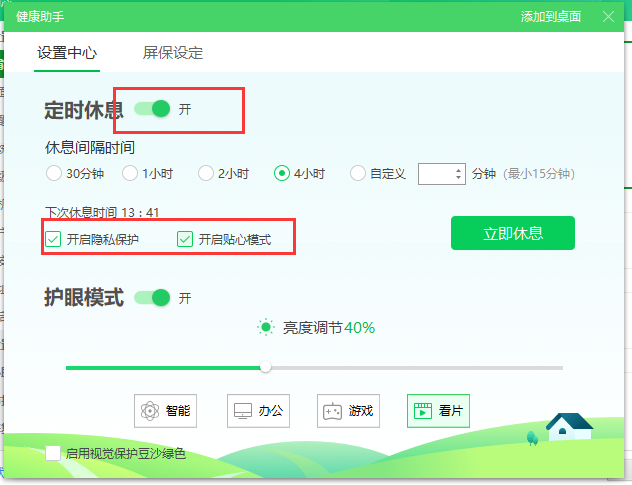Image resolution: width=632 pixels, height=485 pixels.
Task: Select the 30分钟 interval option
Action: (54, 173)
